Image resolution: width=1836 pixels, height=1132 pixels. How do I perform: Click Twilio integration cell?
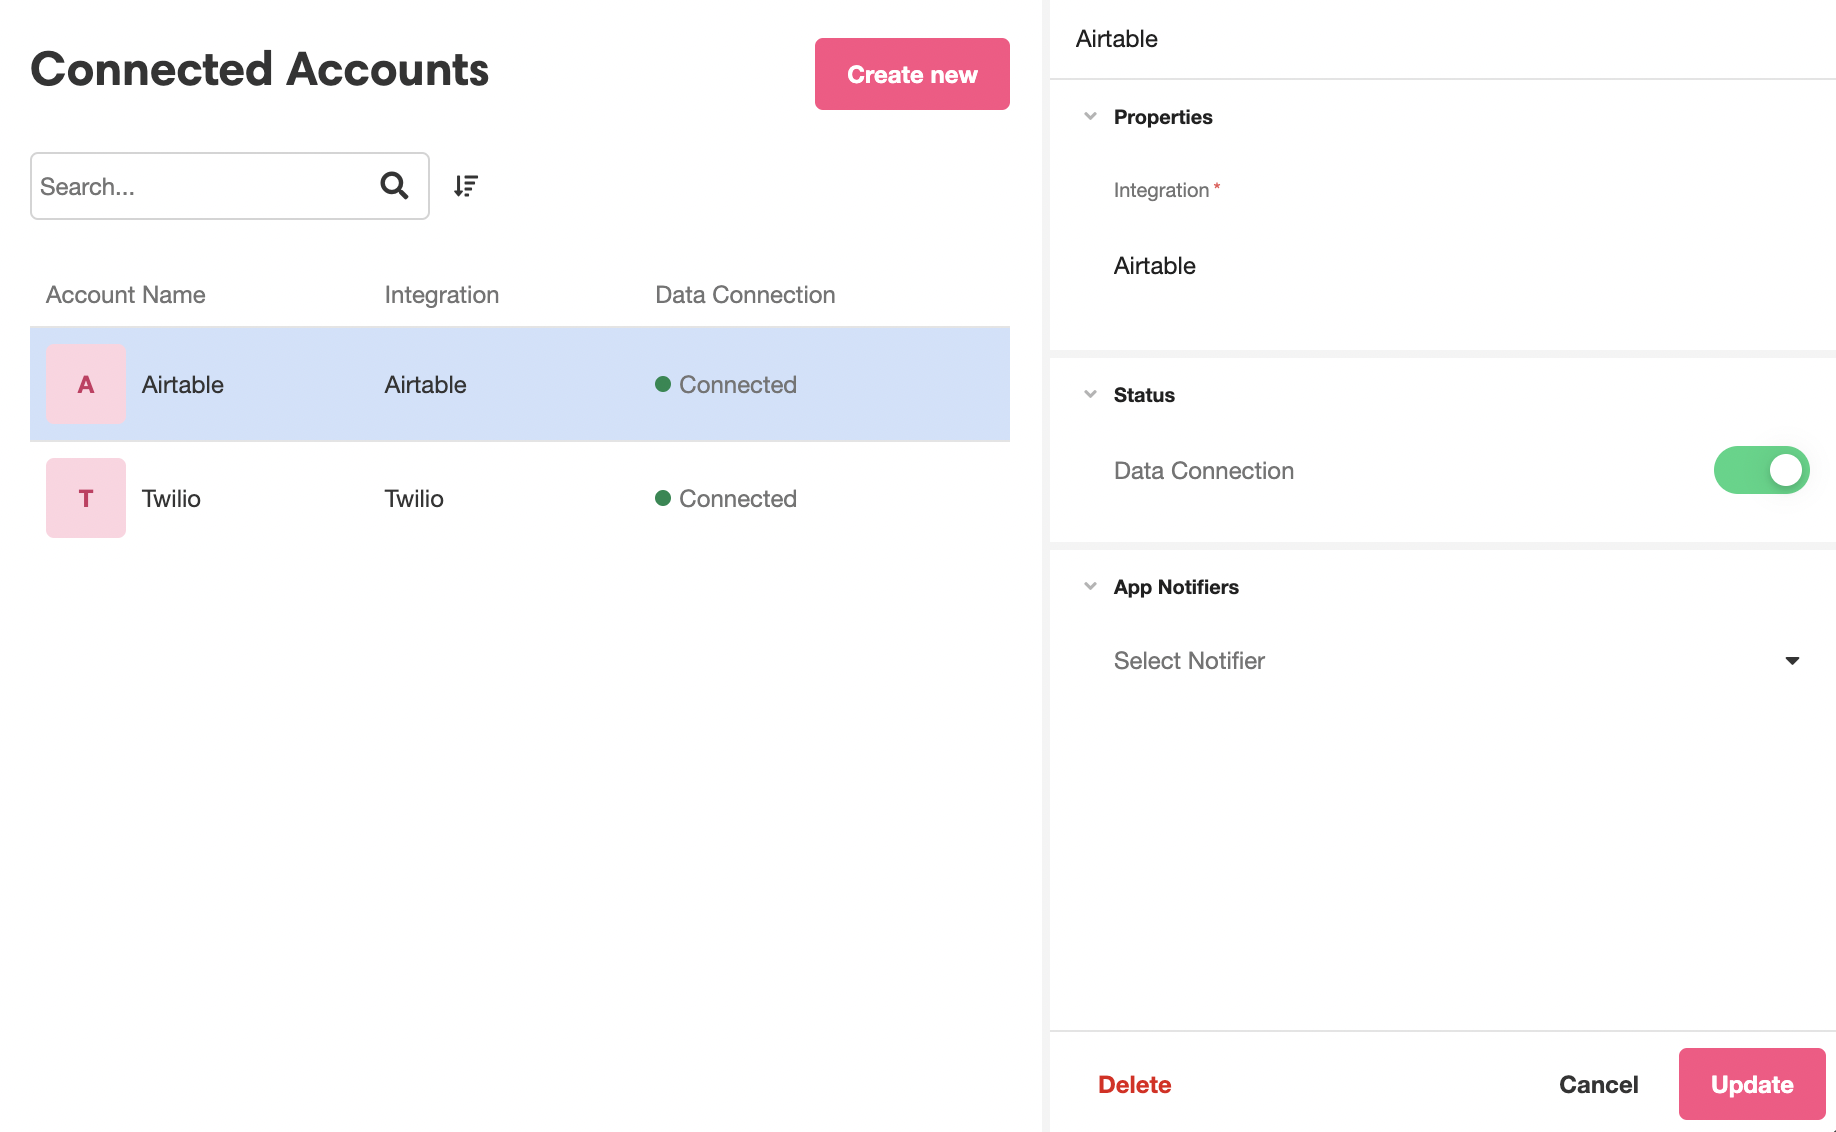pos(414,499)
